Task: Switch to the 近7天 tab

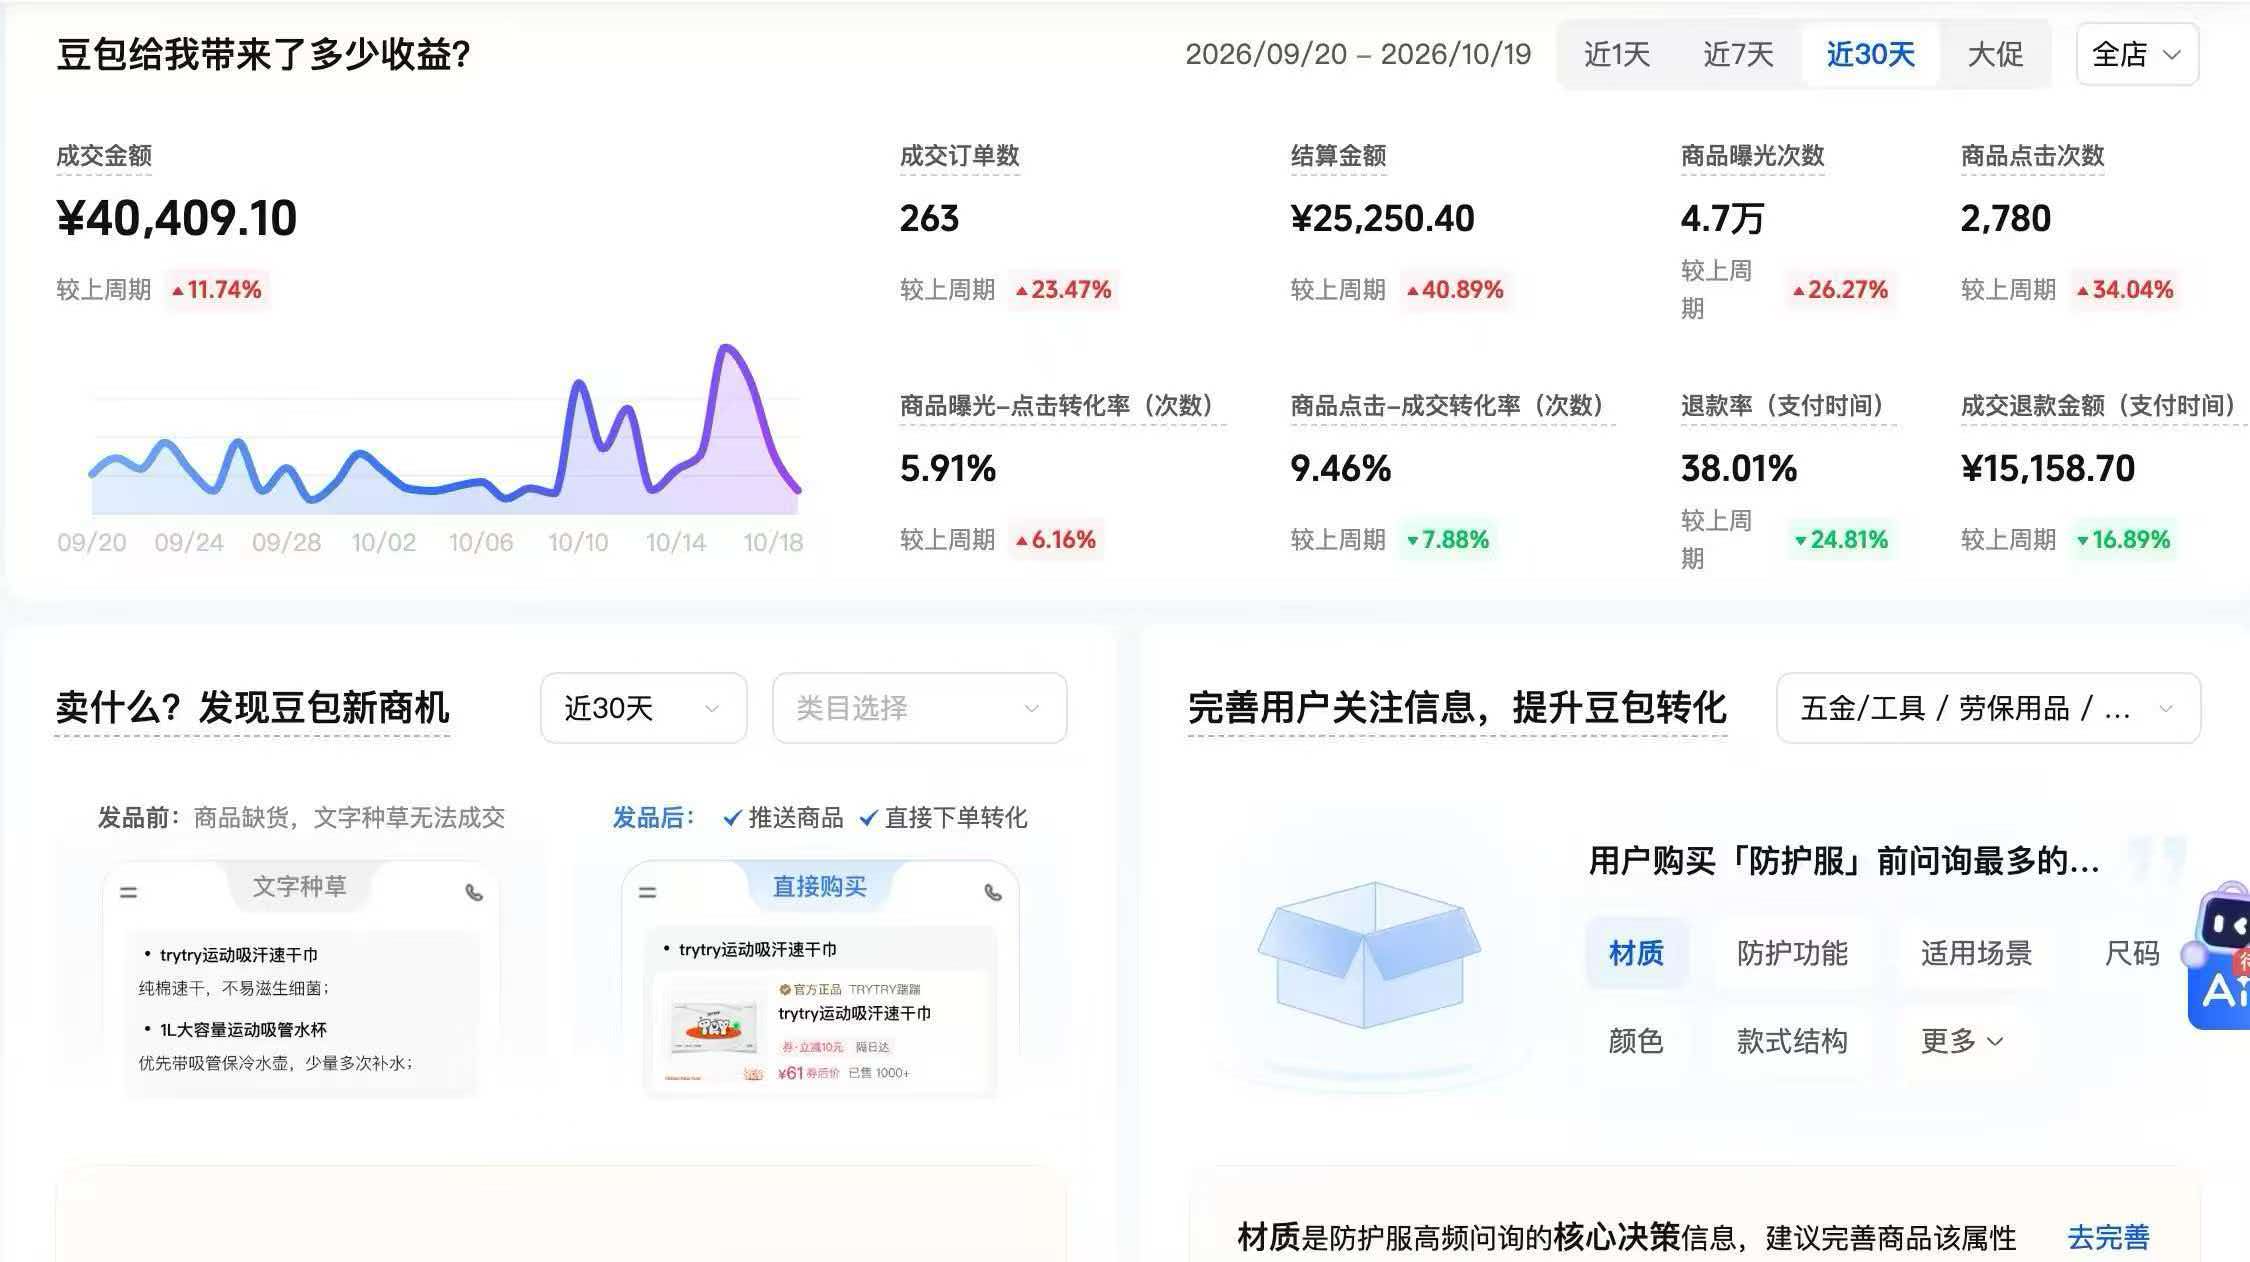Action: pyautogui.click(x=1738, y=54)
